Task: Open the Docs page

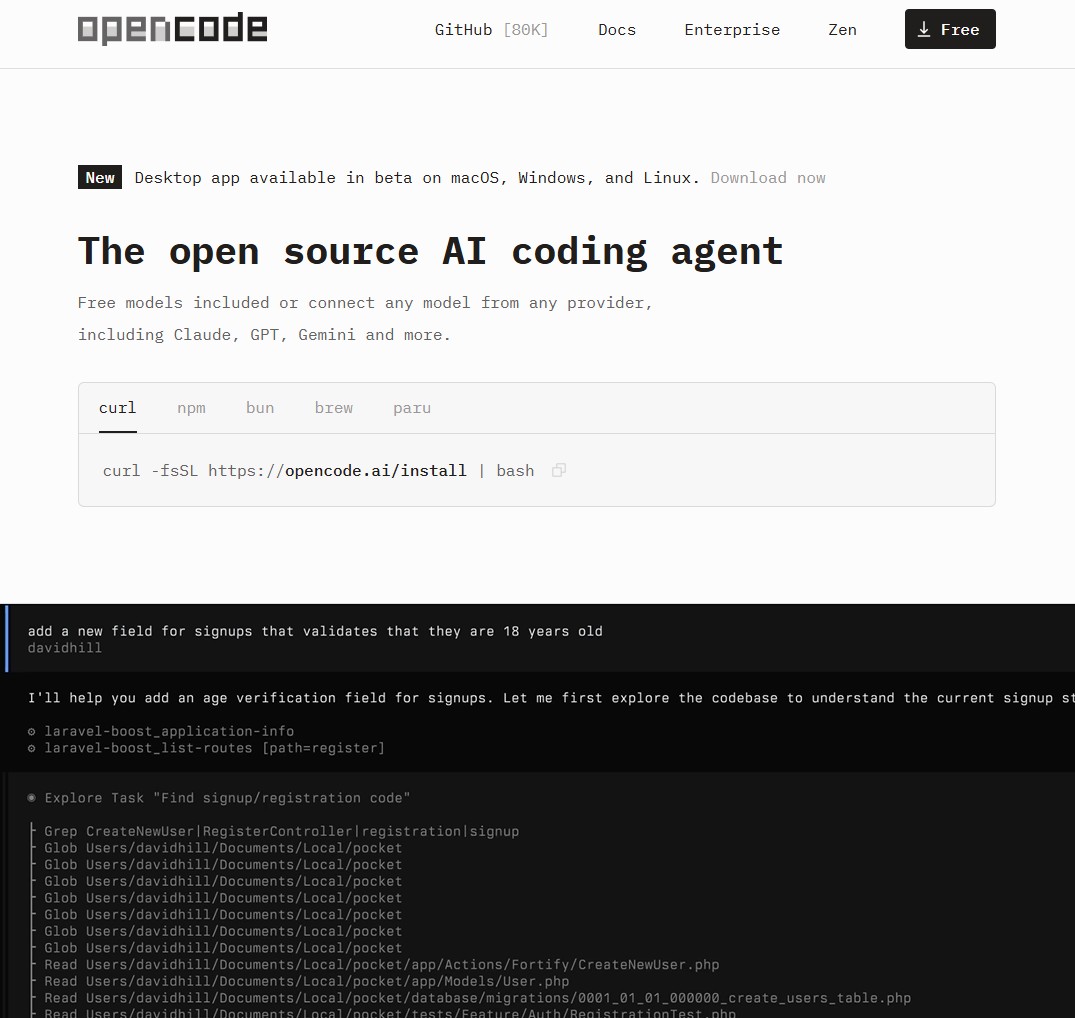Action: pyautogui.click(x=616, y=29)
